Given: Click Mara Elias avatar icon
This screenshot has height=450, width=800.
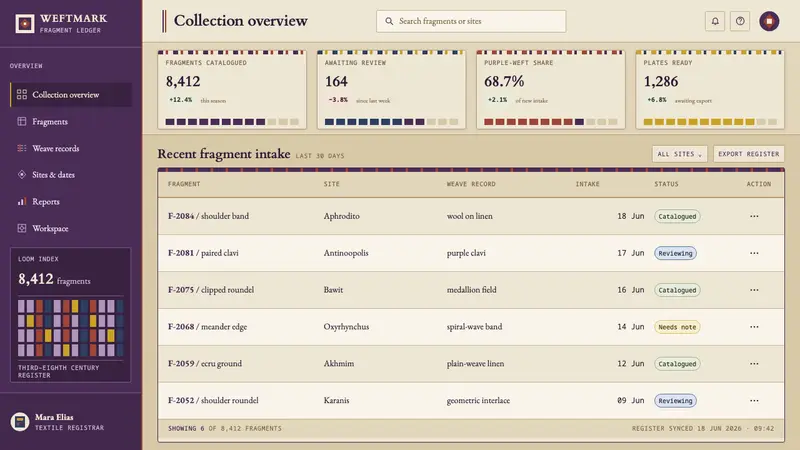Looking at the screenshot, I should click(20, 422).
